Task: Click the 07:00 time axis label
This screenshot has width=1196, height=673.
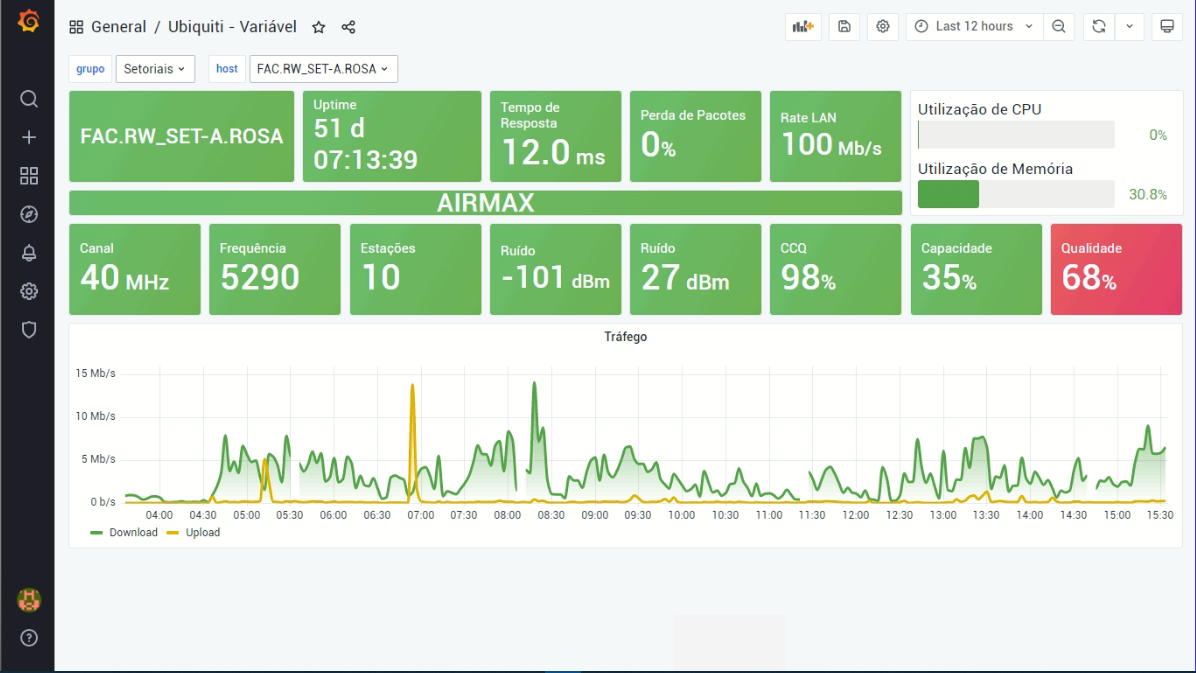Action: pyautogui.click(x=420, y=515)
